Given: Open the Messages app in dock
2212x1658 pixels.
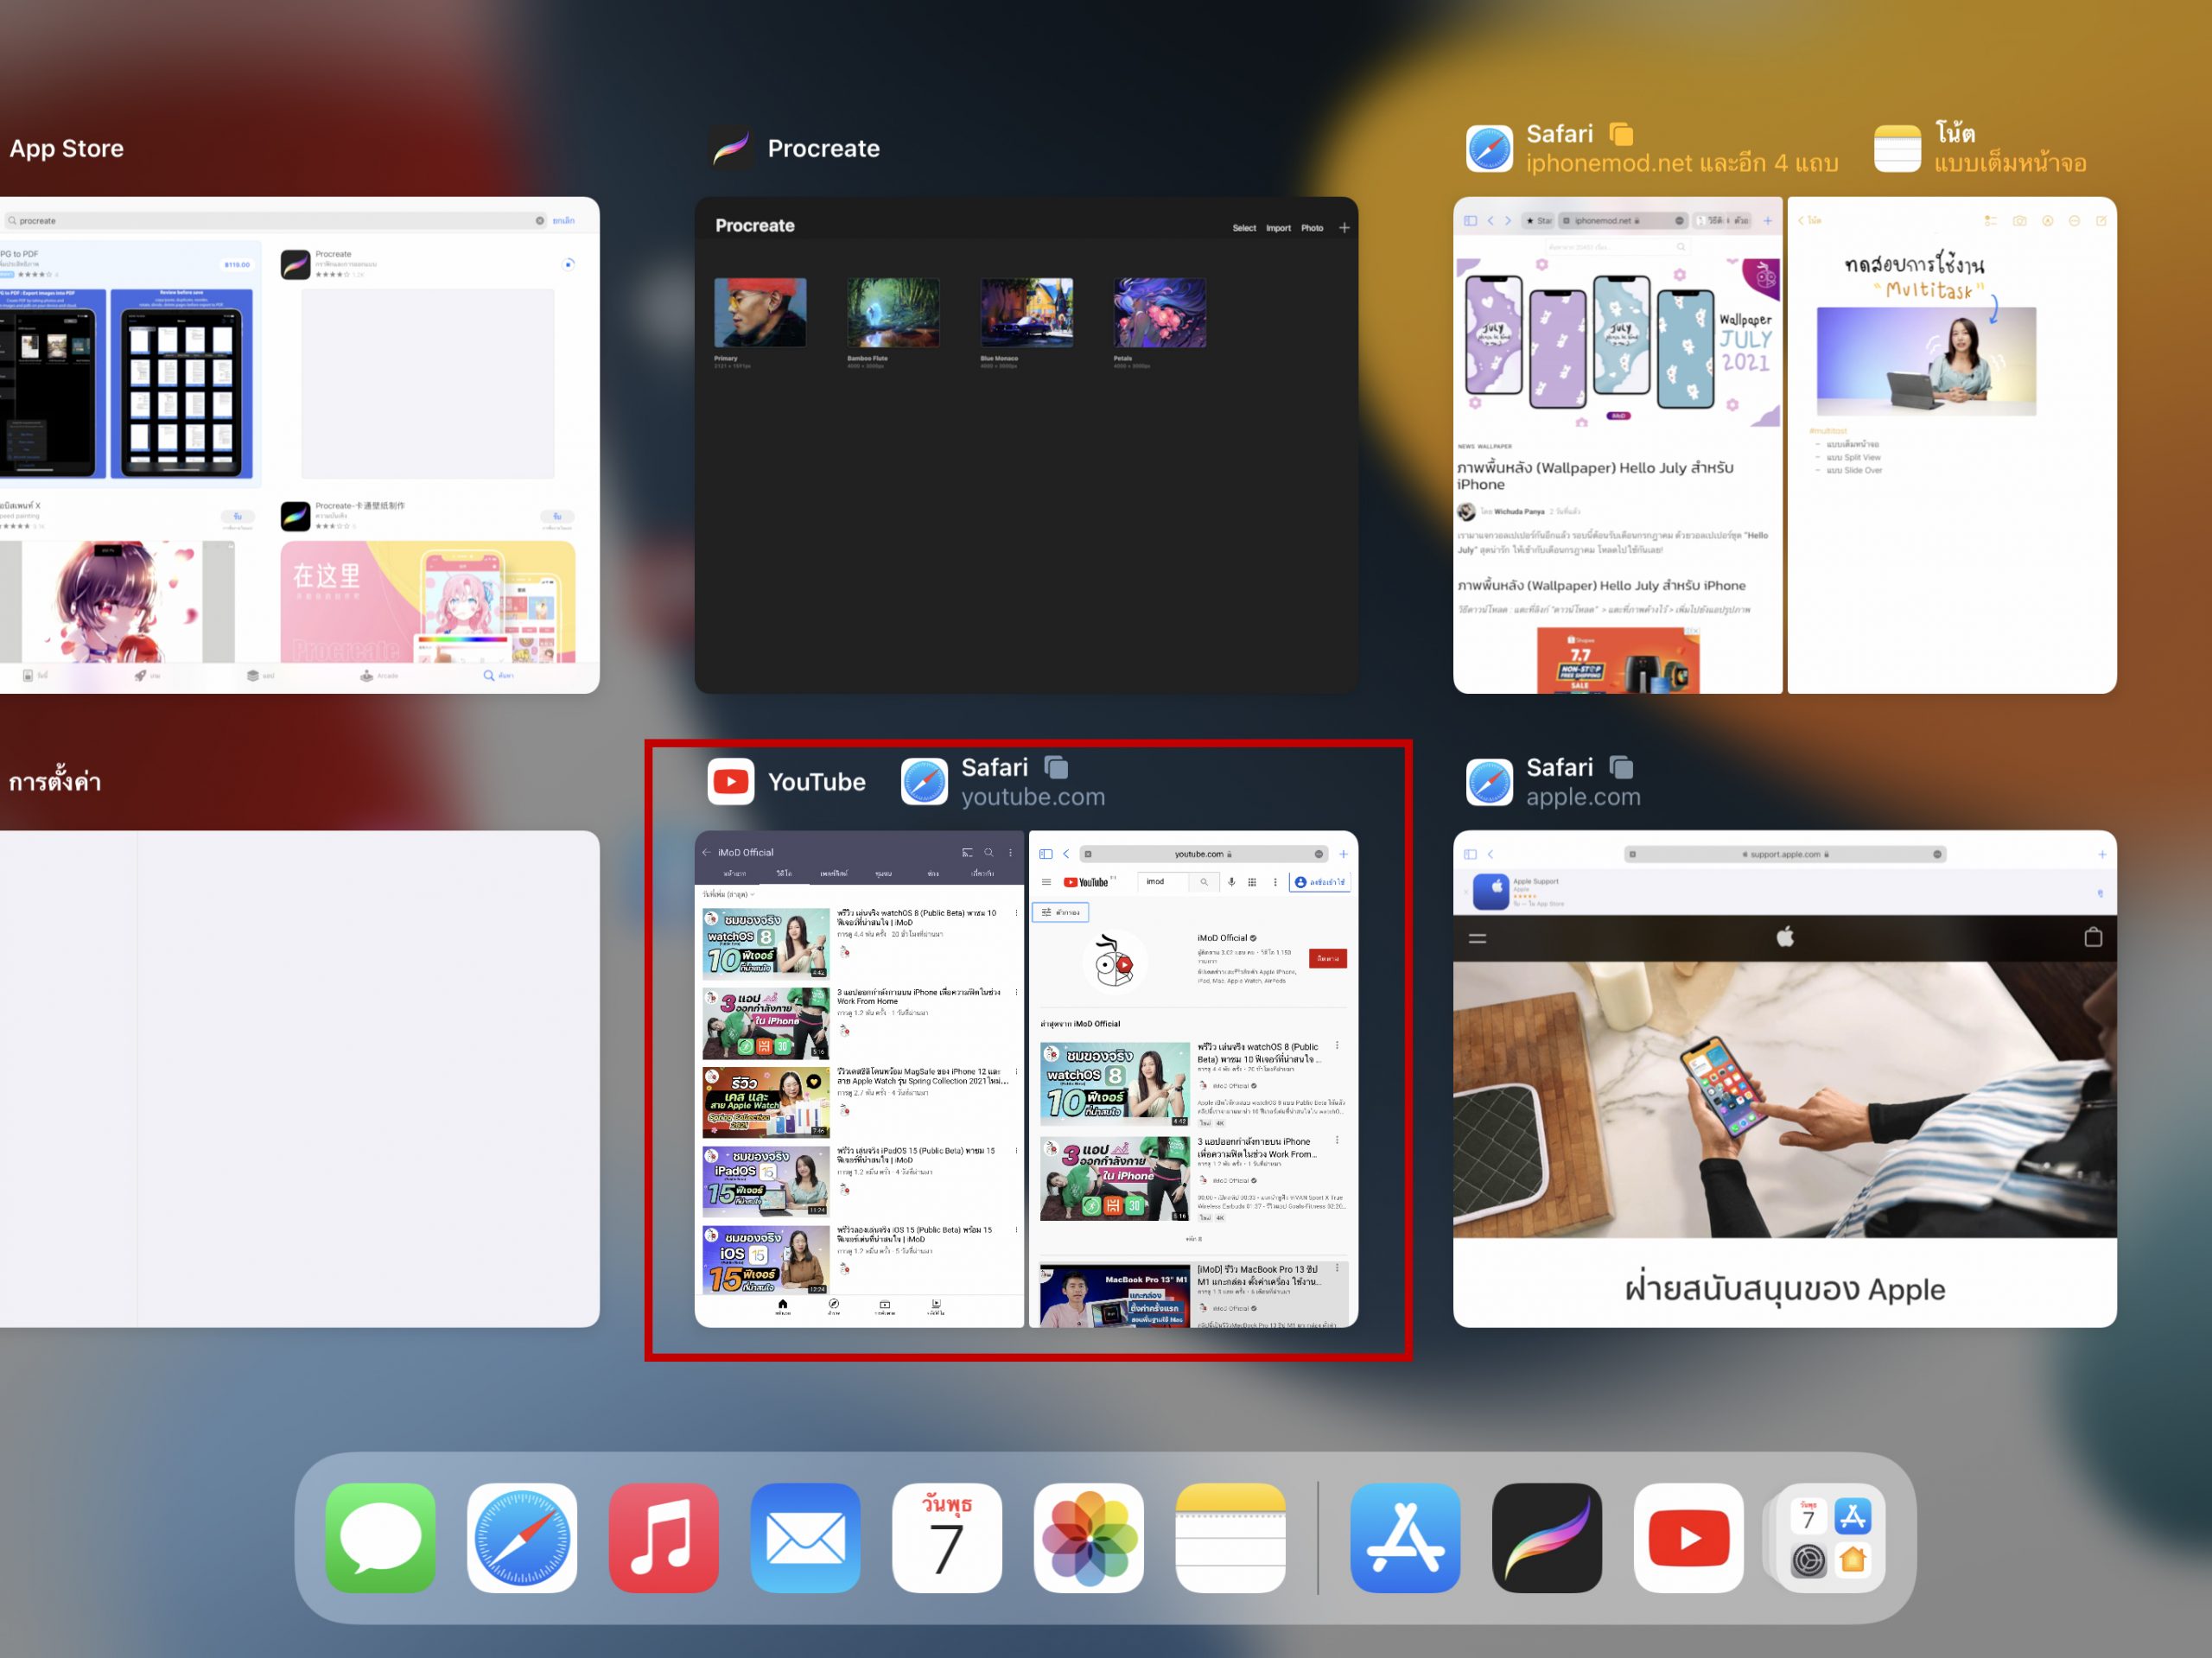Looking at the screenshot, I should point(380,1537).
